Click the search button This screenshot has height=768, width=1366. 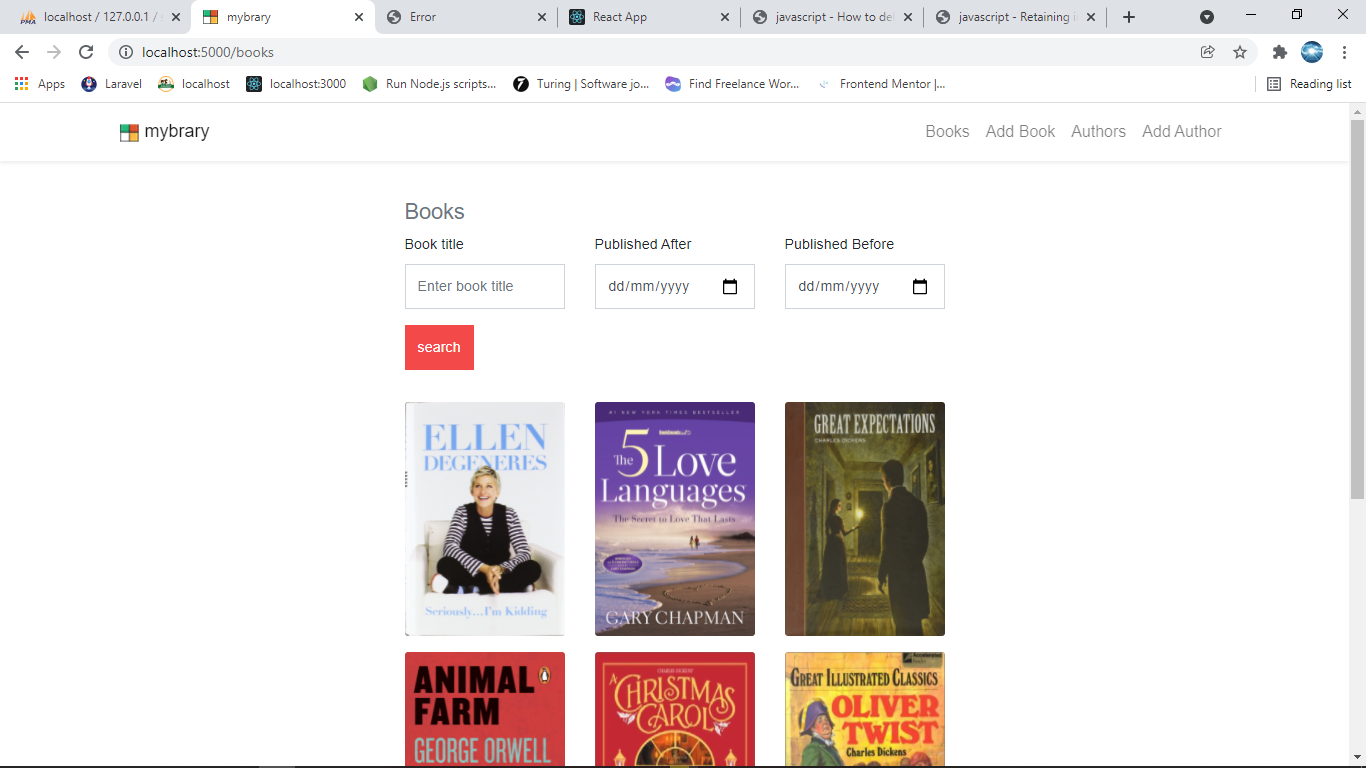pos(439,347)
